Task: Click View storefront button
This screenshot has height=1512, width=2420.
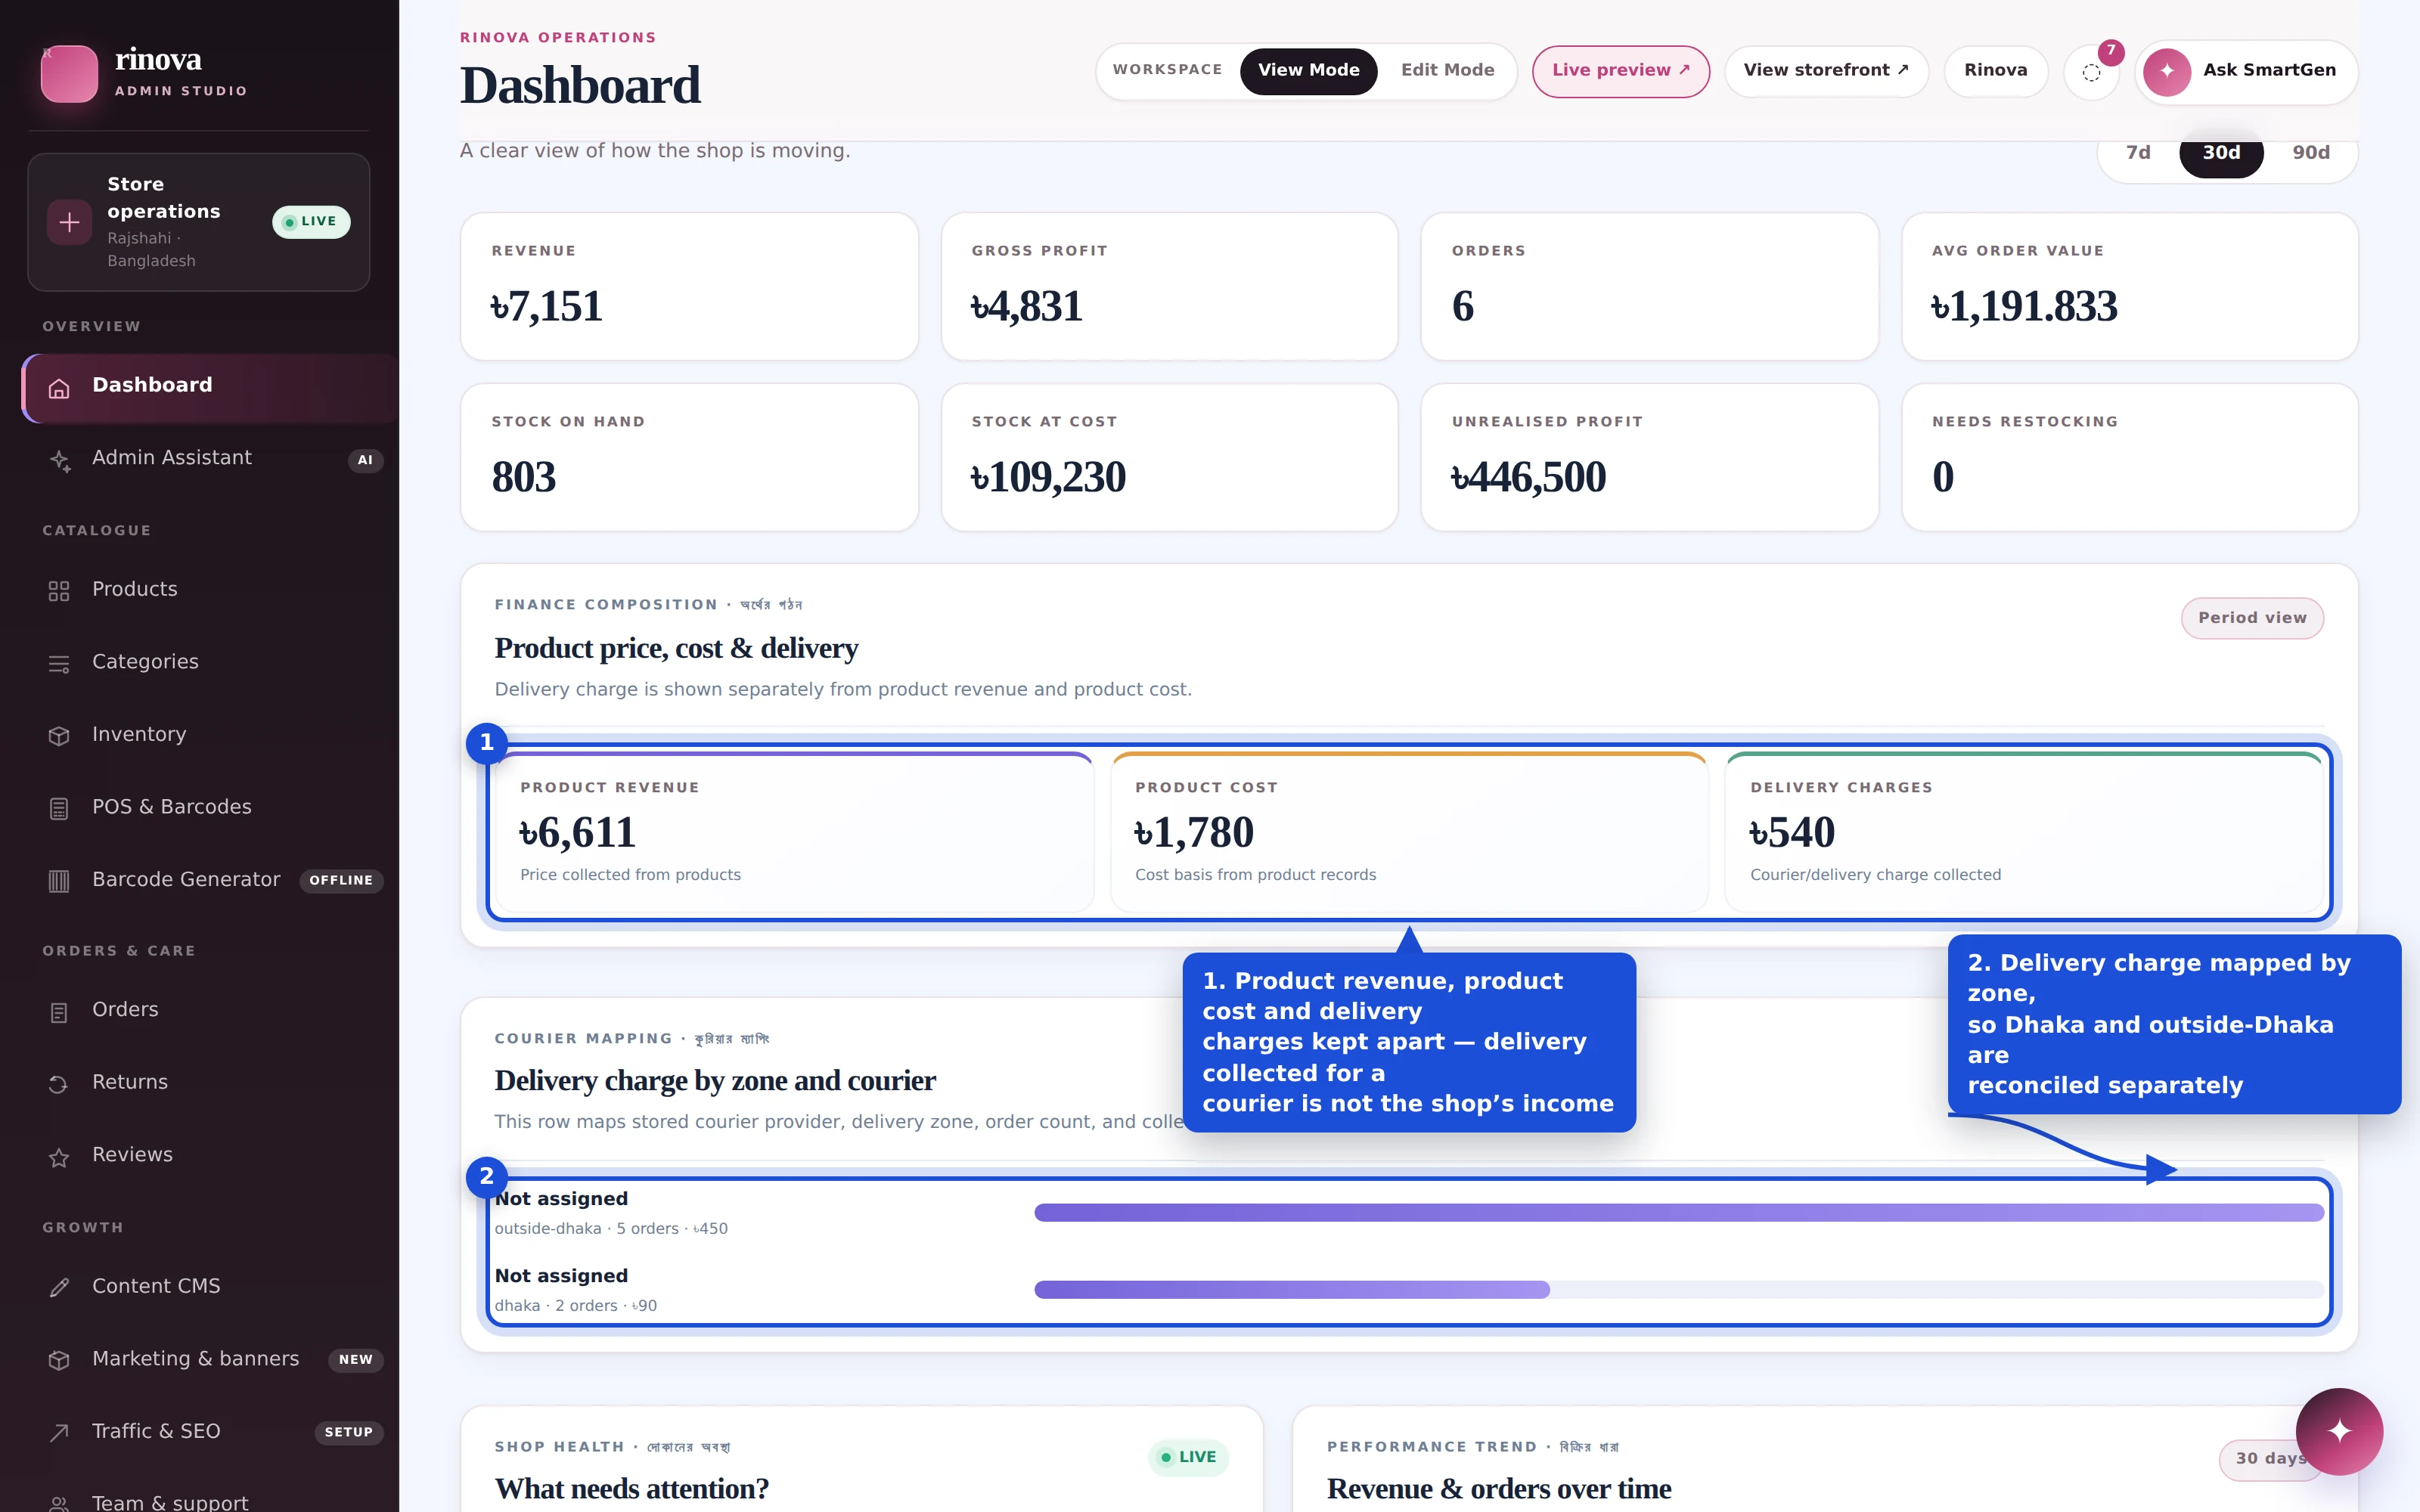Action: [1826, 71]
